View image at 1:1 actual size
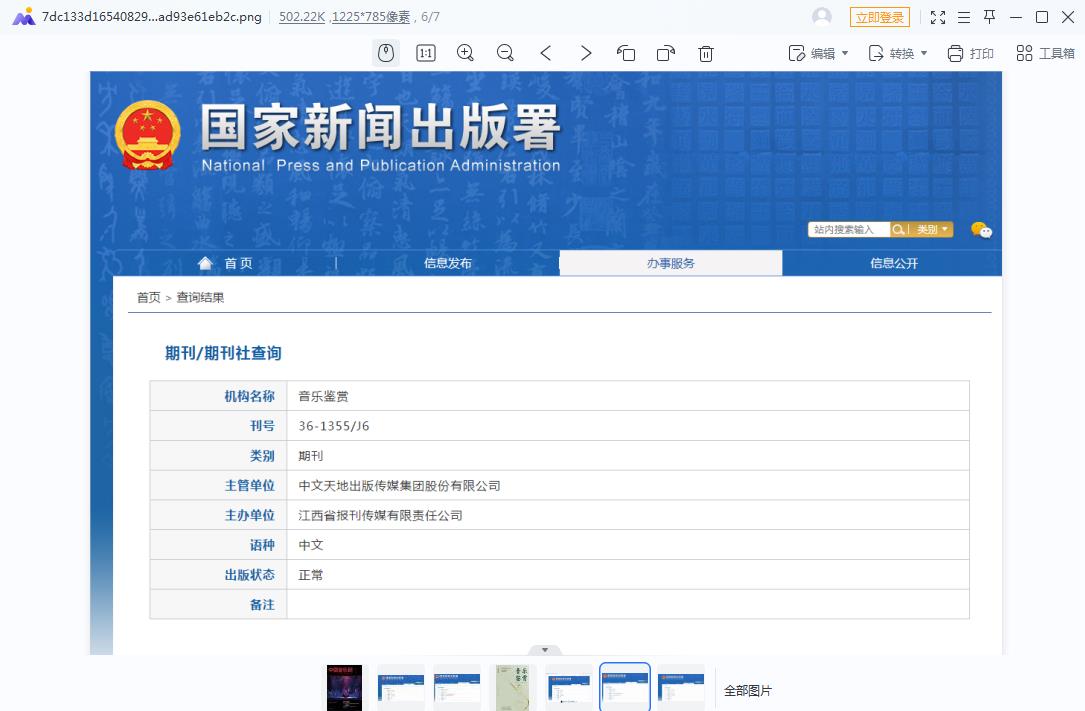1085x711 pixels. [425, 53]
